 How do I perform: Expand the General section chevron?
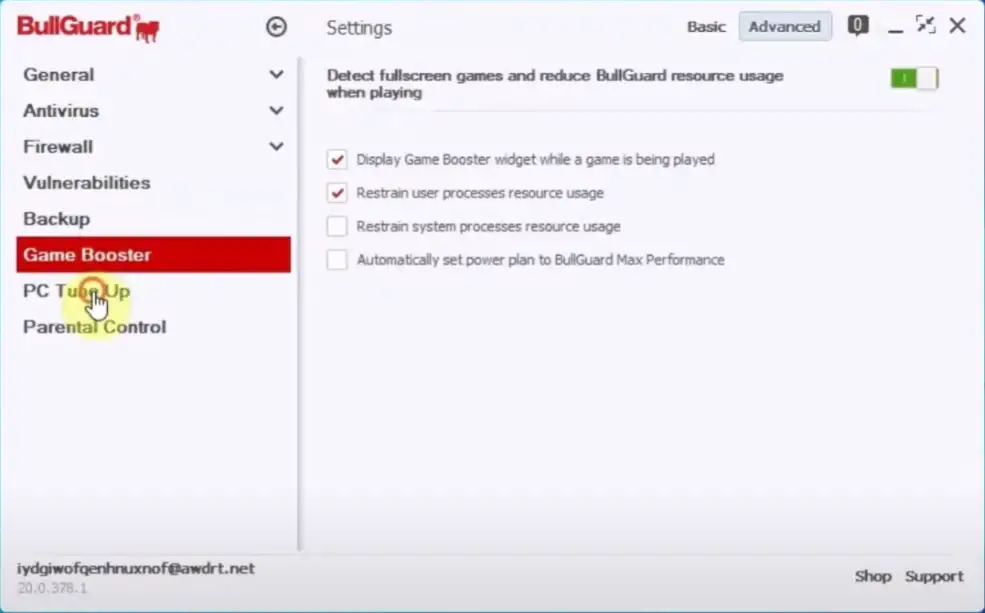tap(276, 75)
